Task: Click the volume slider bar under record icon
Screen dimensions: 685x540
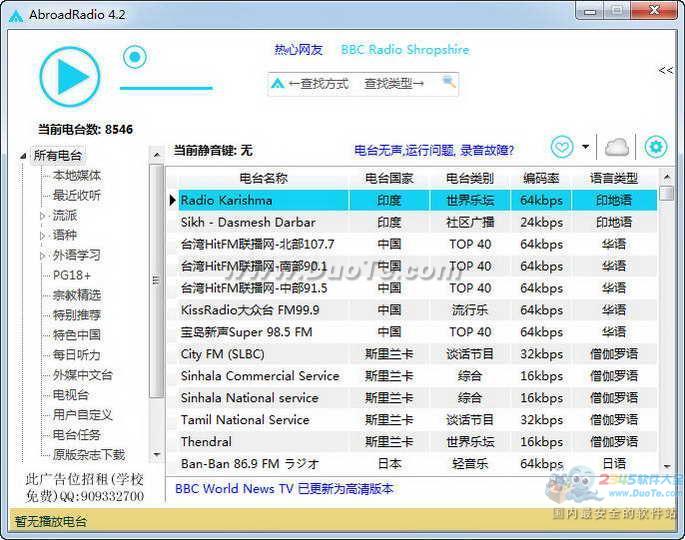Action: 165,88
